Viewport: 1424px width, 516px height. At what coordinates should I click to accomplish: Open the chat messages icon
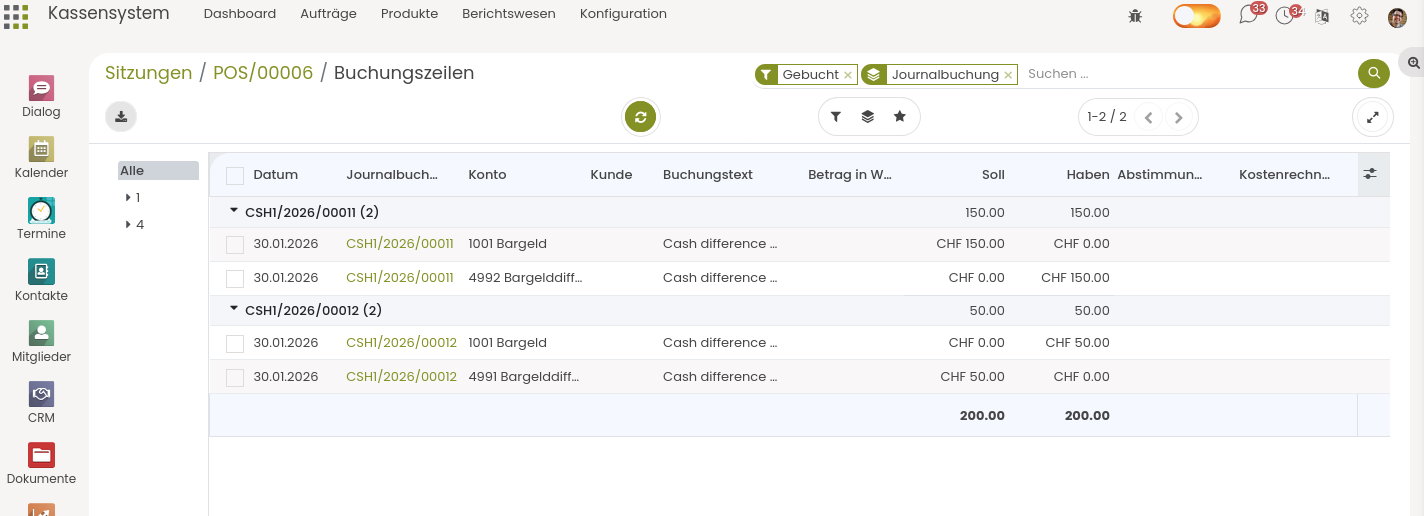click(1248, 16)
